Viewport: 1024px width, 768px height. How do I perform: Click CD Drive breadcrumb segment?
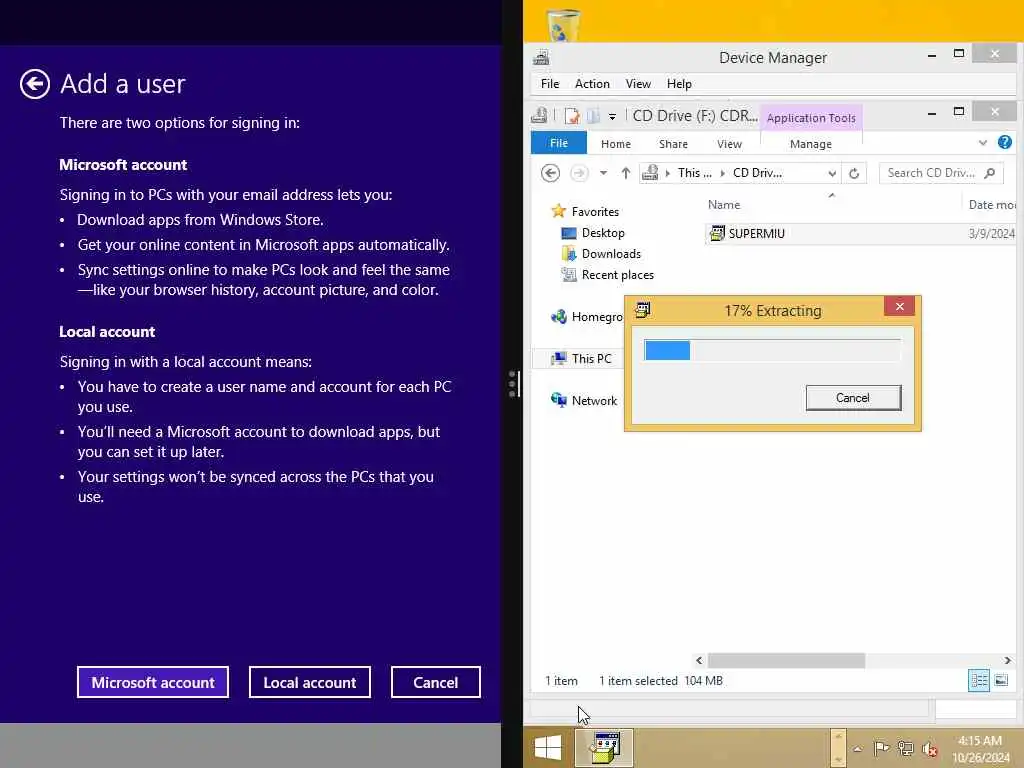tap(757, 173)
